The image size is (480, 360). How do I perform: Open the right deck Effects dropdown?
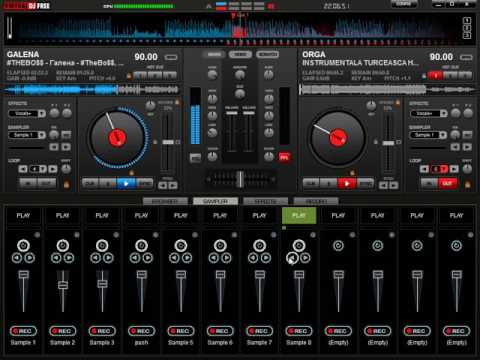tap(428, 114)
